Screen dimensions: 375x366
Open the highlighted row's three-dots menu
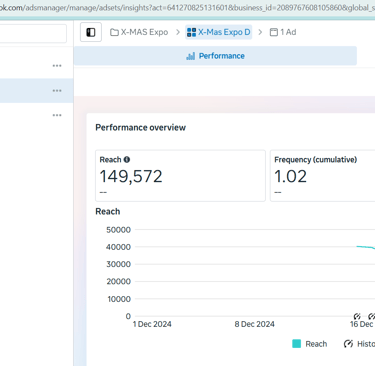(x=57, y=91)
